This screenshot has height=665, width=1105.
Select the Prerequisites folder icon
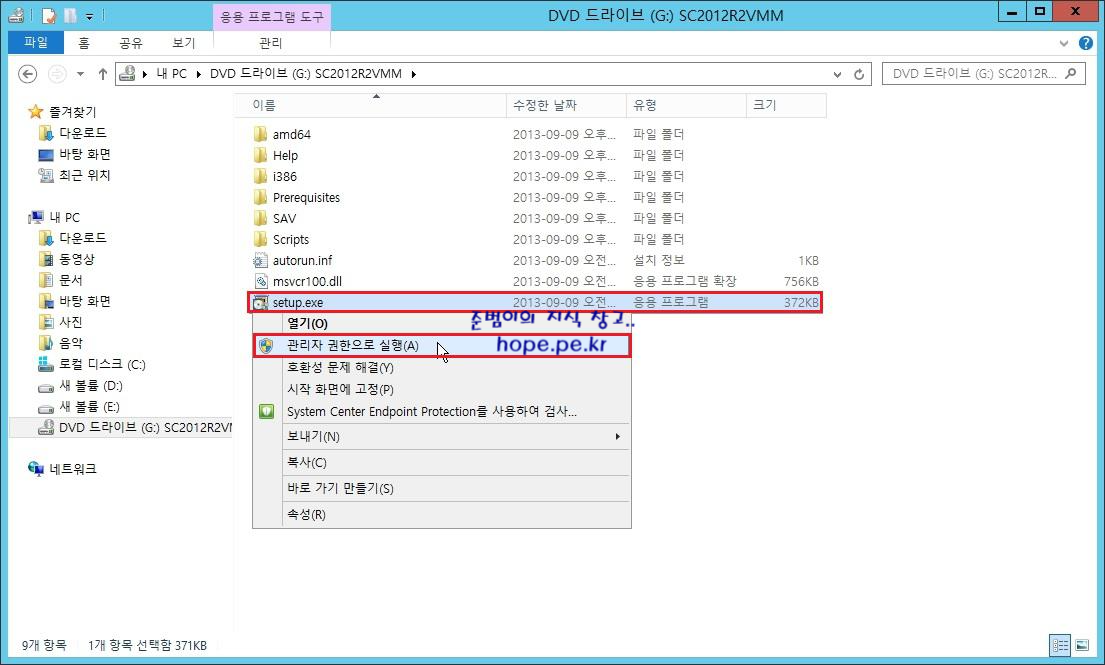(260, 197)
